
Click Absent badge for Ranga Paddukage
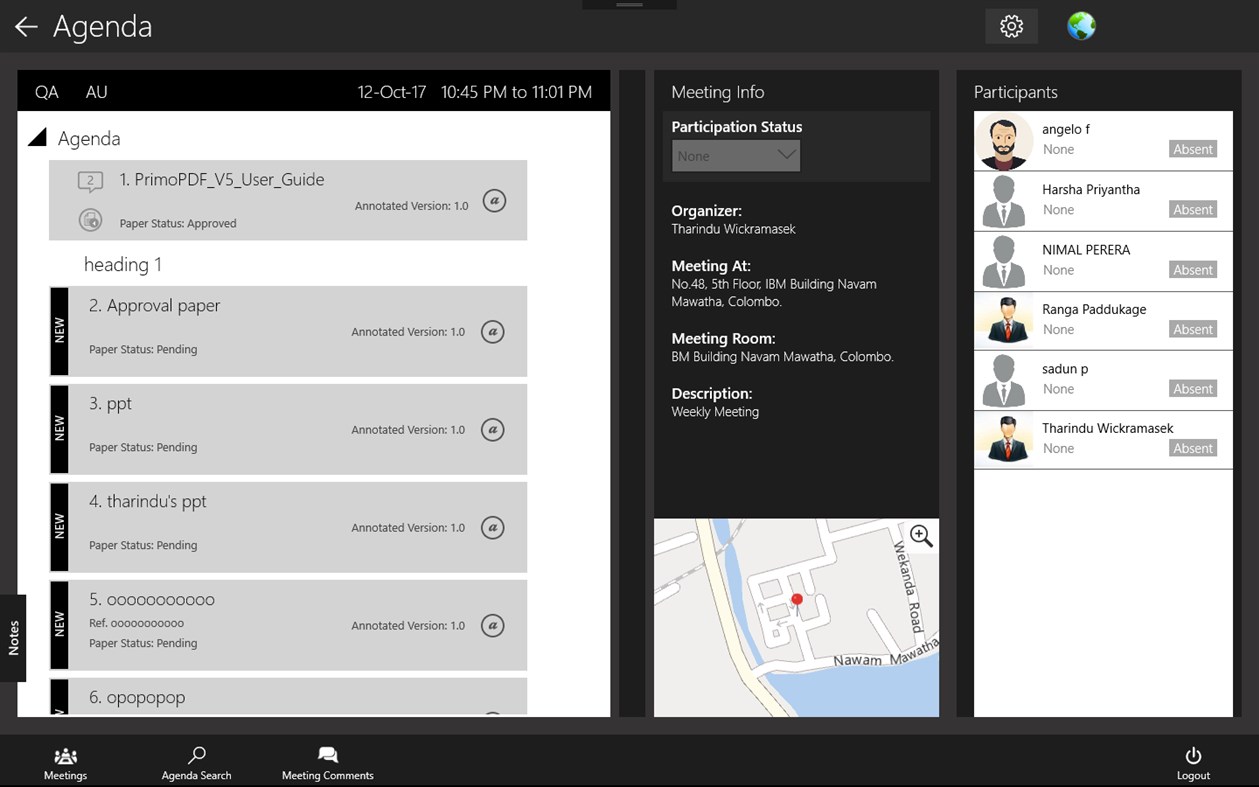(1193, 329)
